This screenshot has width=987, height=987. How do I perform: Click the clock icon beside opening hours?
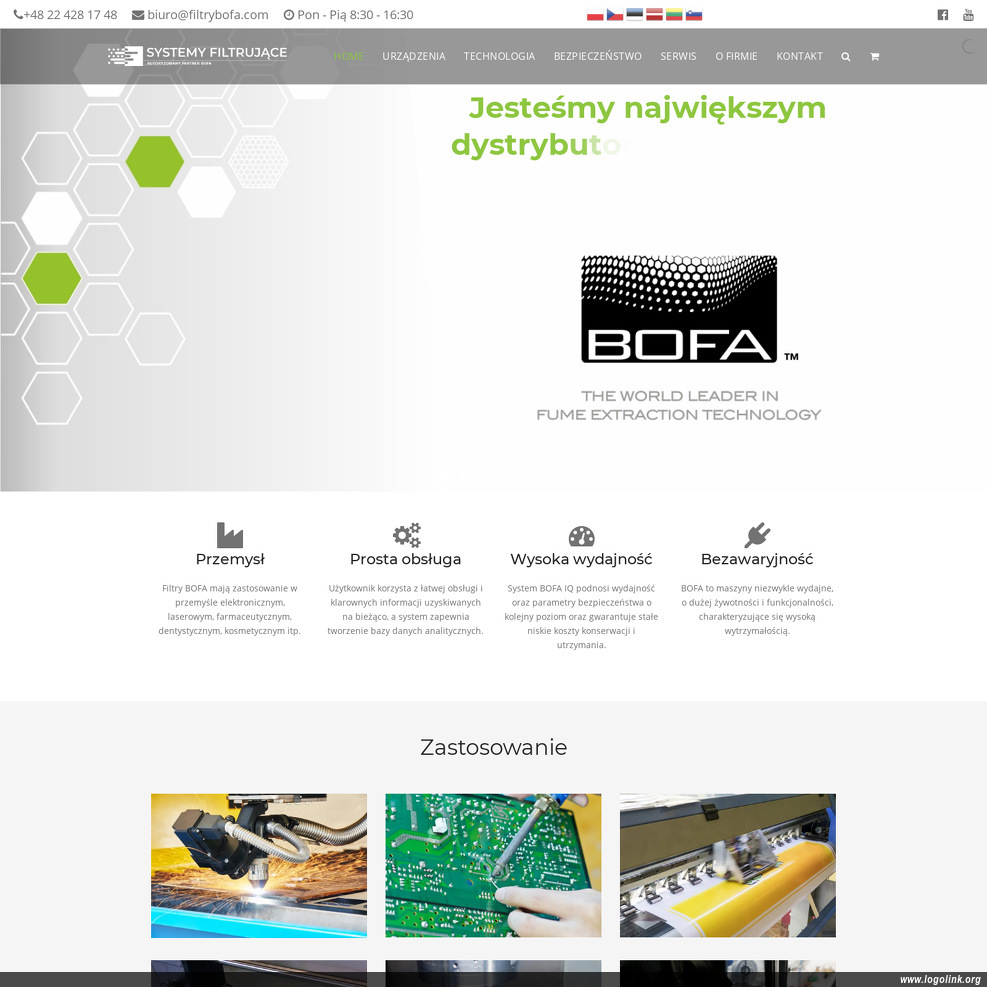pos(288,14)
